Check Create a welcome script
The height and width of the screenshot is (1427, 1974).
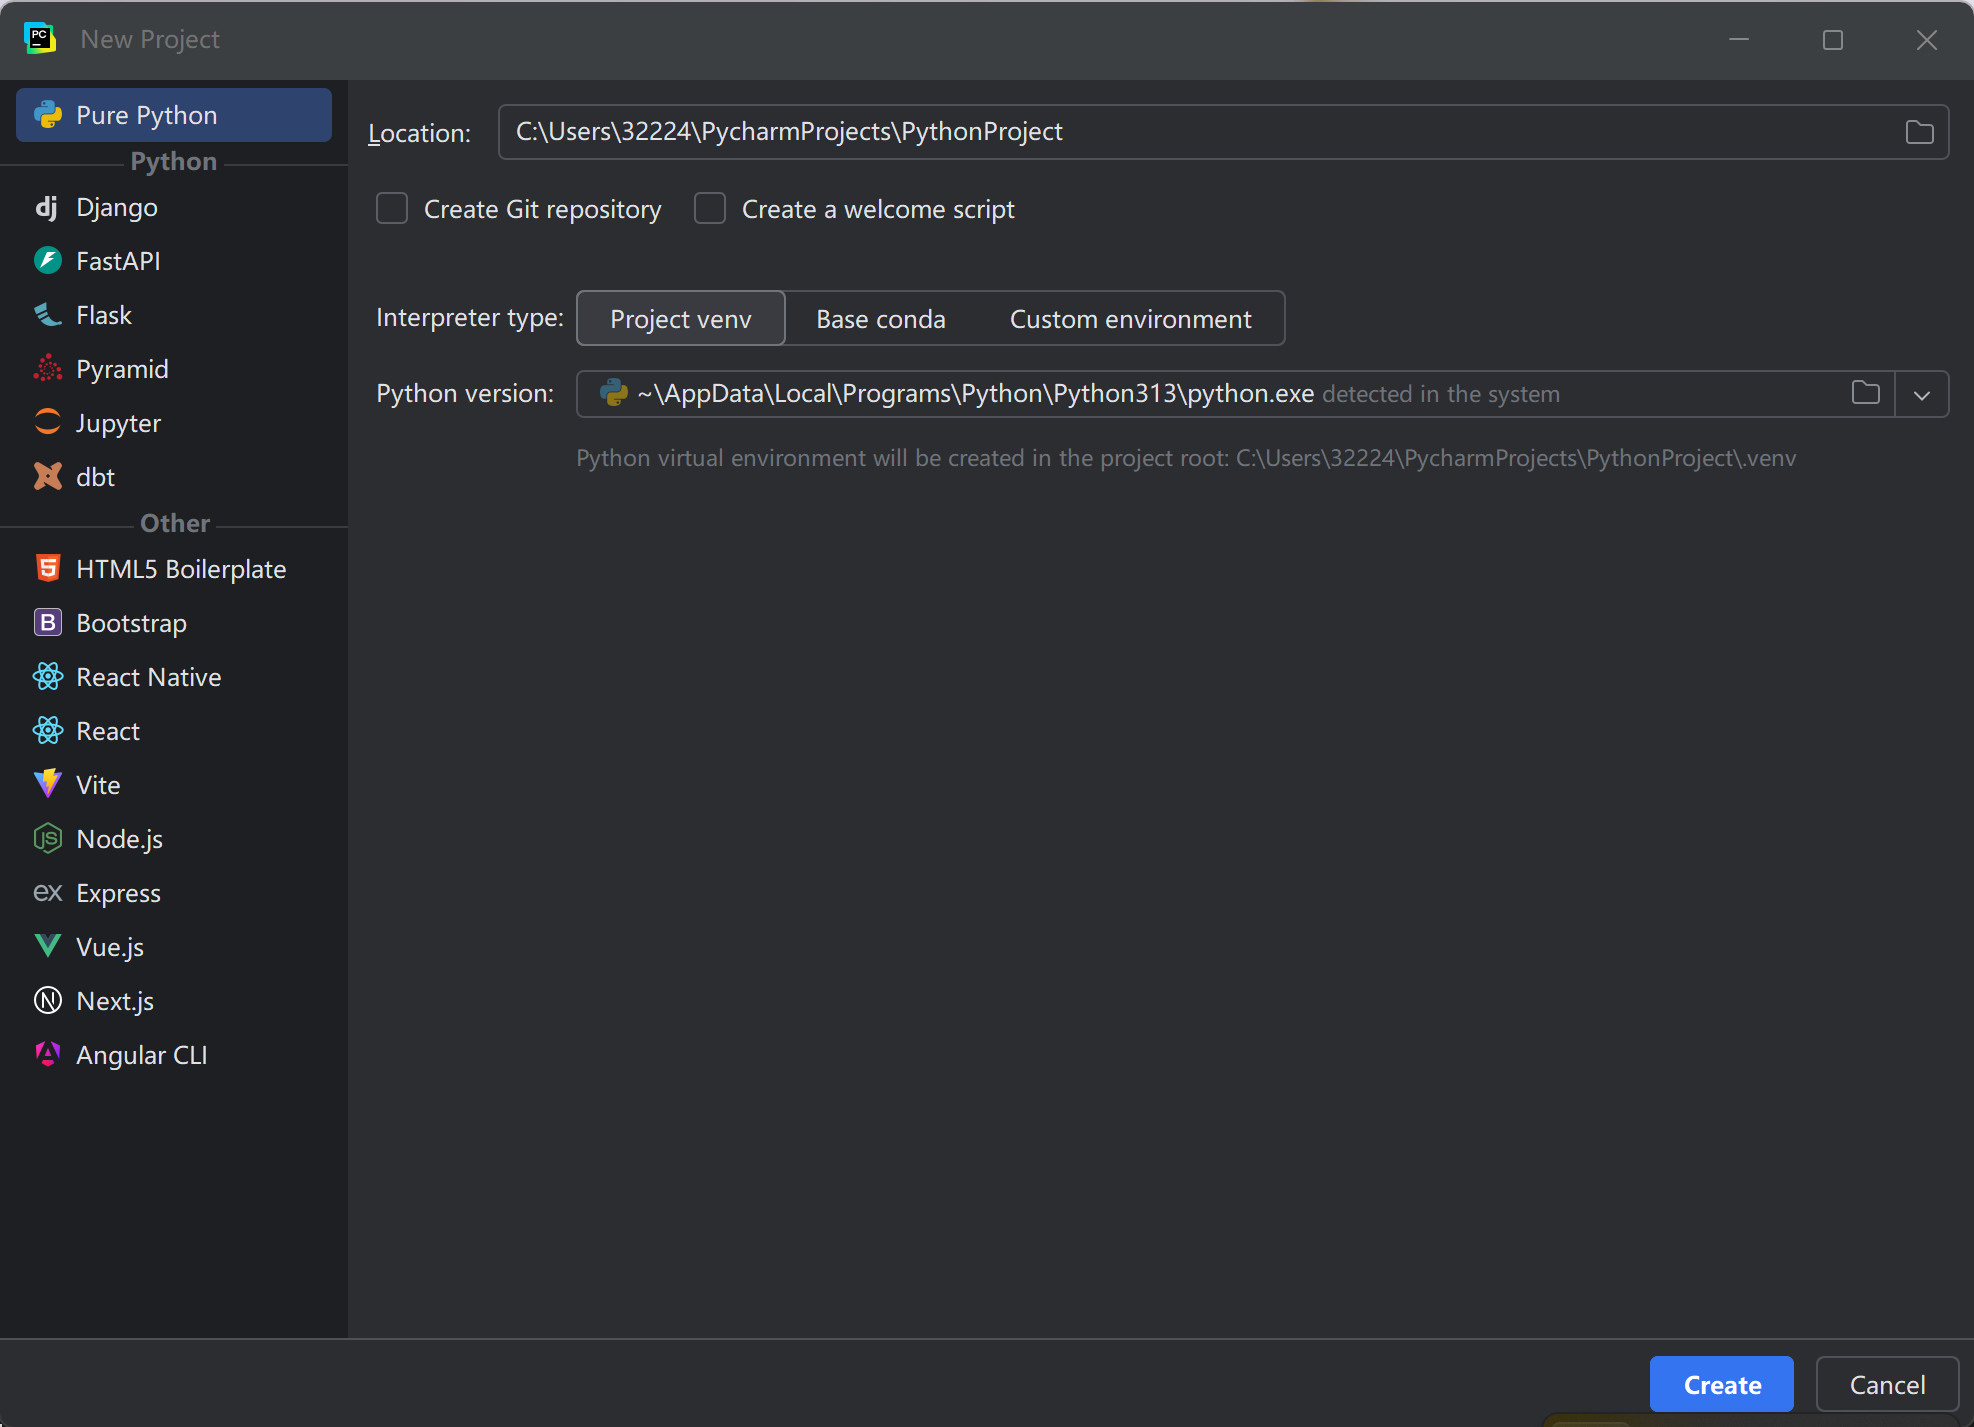point(710,208)
